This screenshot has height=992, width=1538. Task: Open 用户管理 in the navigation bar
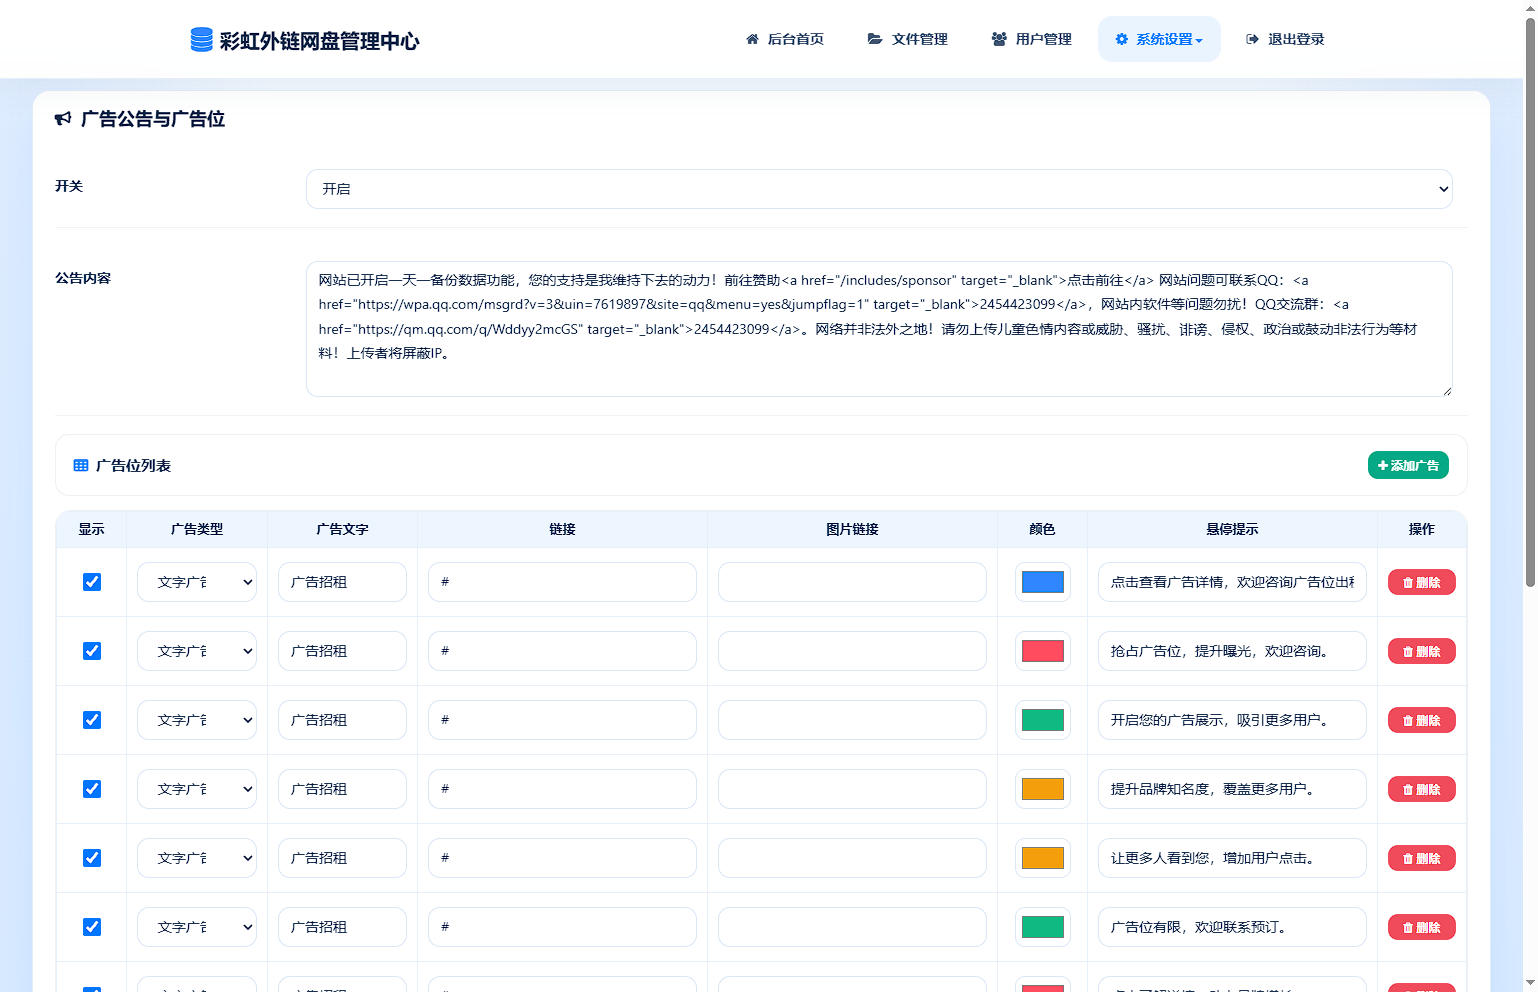pos(1031,39)
